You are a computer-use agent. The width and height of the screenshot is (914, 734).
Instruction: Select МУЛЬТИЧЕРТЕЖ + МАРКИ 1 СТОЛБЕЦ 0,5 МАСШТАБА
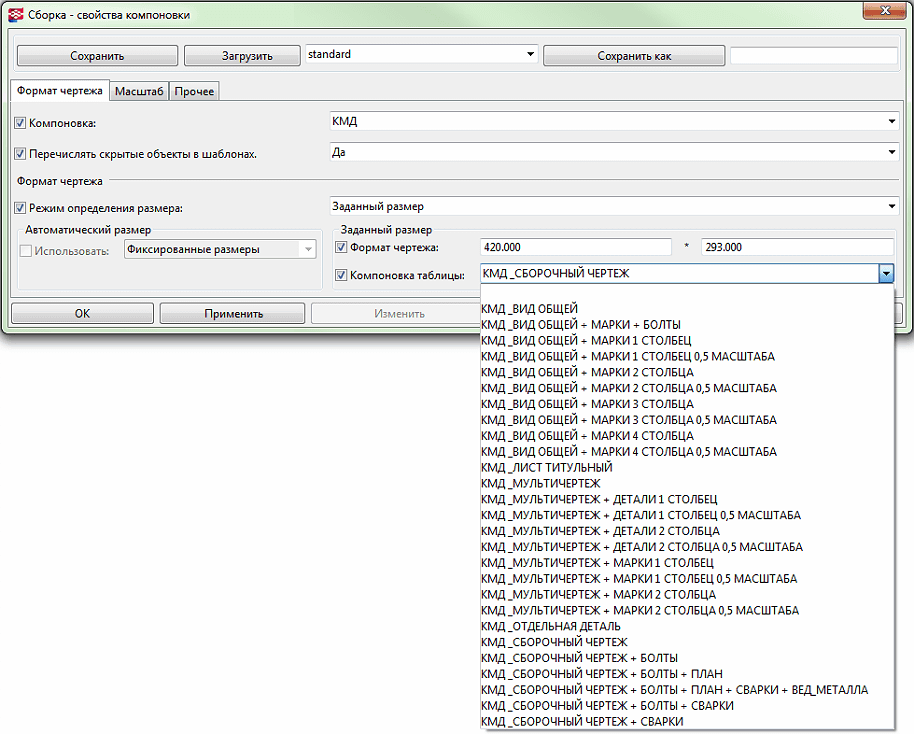pyautogui.click(x=687, y=579)
